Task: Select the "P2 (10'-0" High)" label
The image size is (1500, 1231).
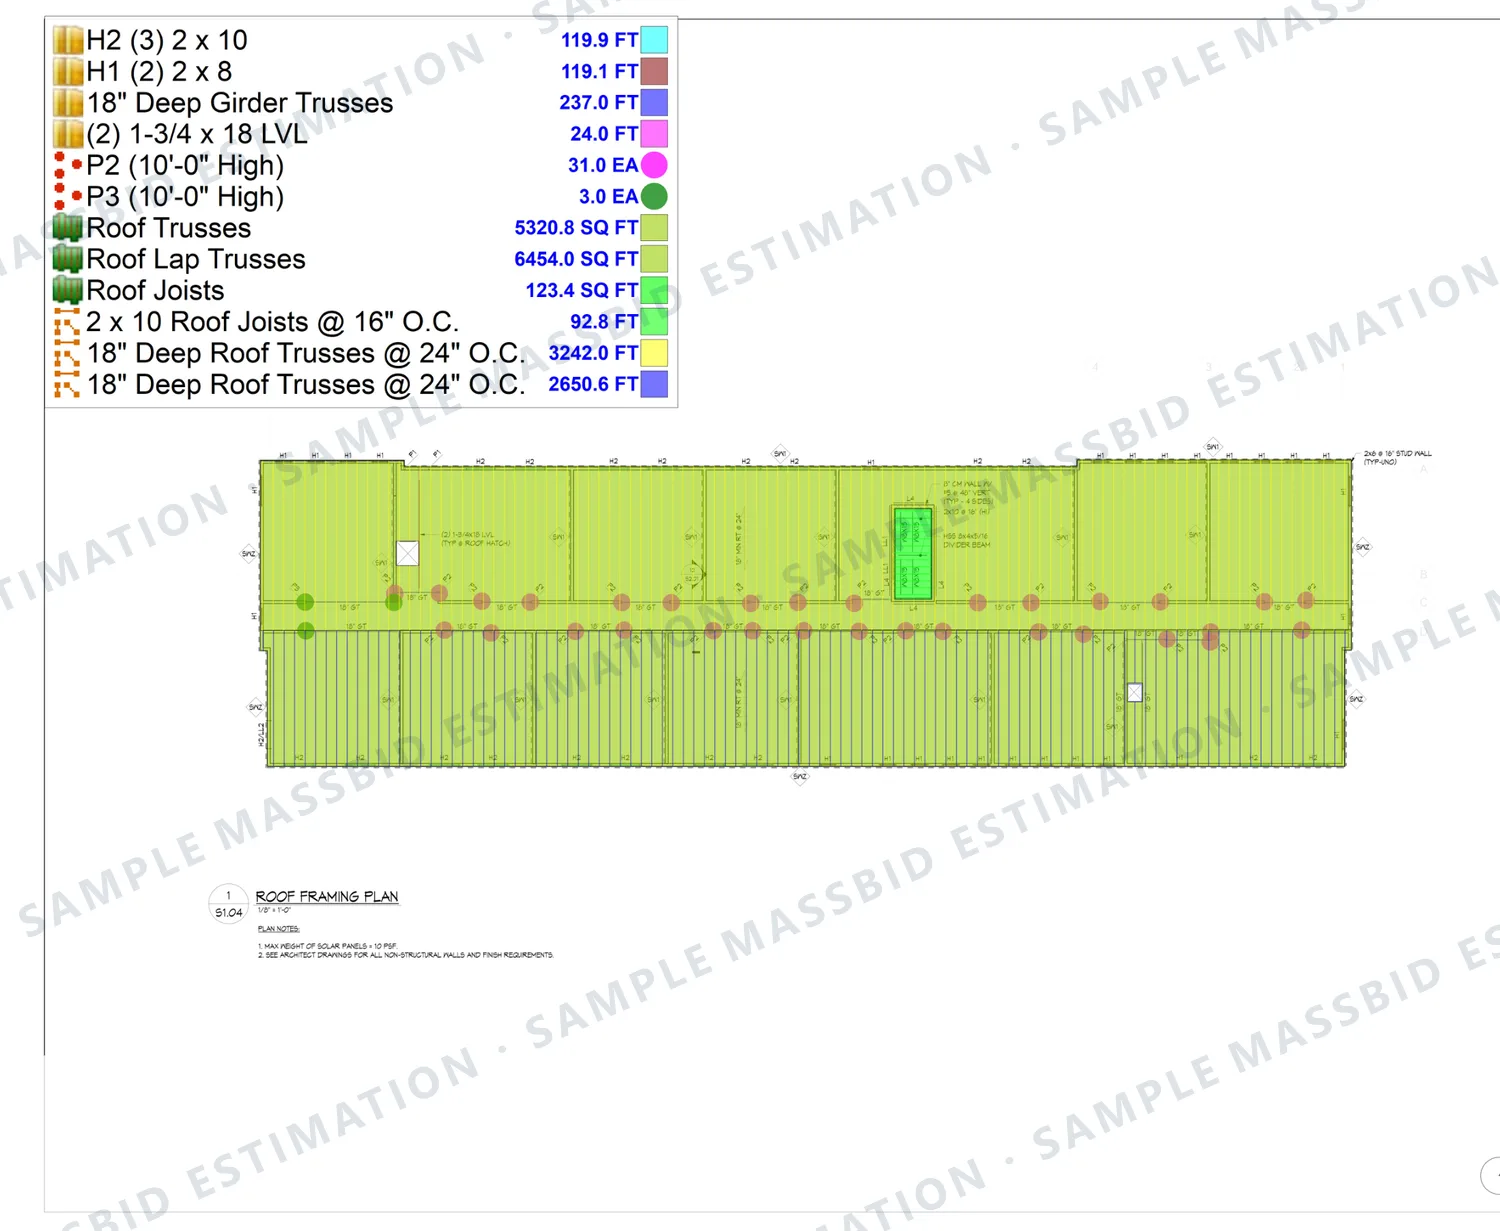Action: 185,165
